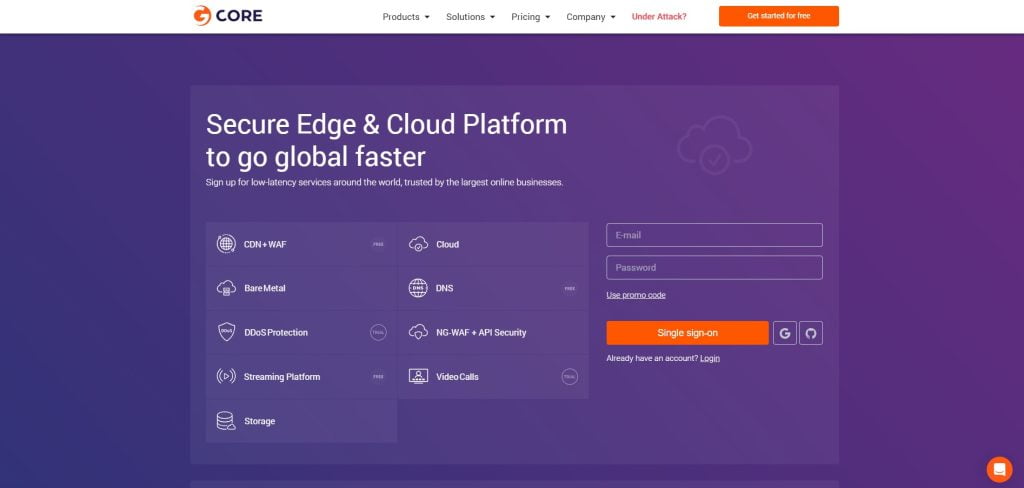Expand the Products dropdown menu

point(406,17)
